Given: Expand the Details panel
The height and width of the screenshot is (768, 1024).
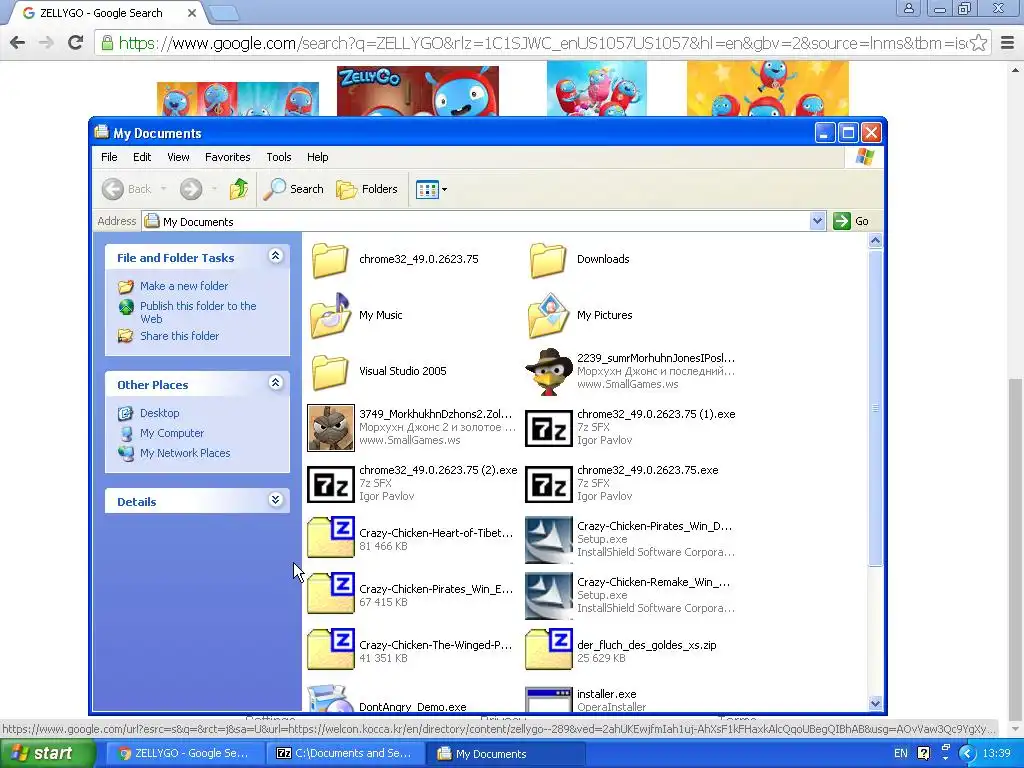Looking at the screenshot, I should pyautogui.click(x=276, y=500).
